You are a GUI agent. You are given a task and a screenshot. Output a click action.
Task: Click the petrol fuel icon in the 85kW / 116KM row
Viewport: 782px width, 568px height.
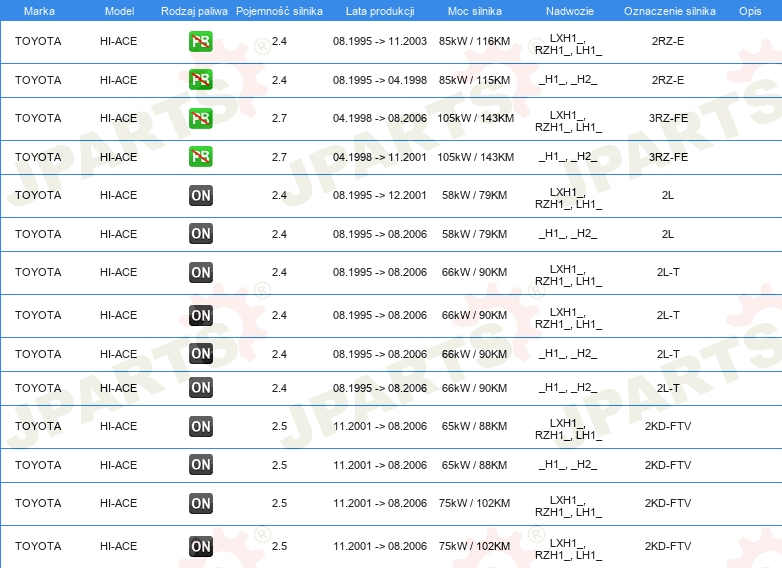(x=201, y=41)
